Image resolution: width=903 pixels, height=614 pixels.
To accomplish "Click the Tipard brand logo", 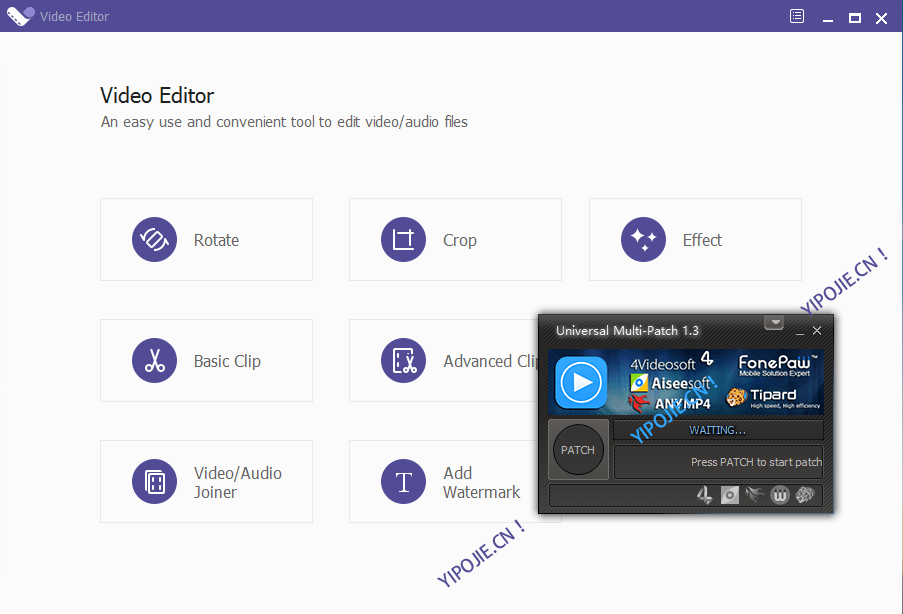I will click(773, 397).
